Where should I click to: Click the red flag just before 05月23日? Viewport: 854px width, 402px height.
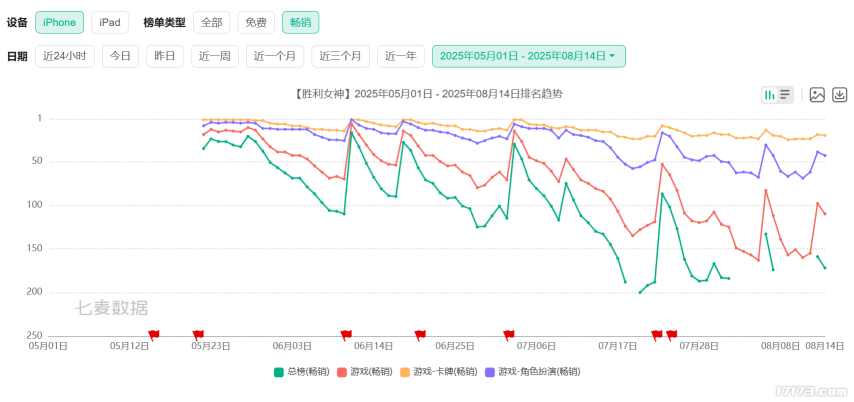coord(198,335)
